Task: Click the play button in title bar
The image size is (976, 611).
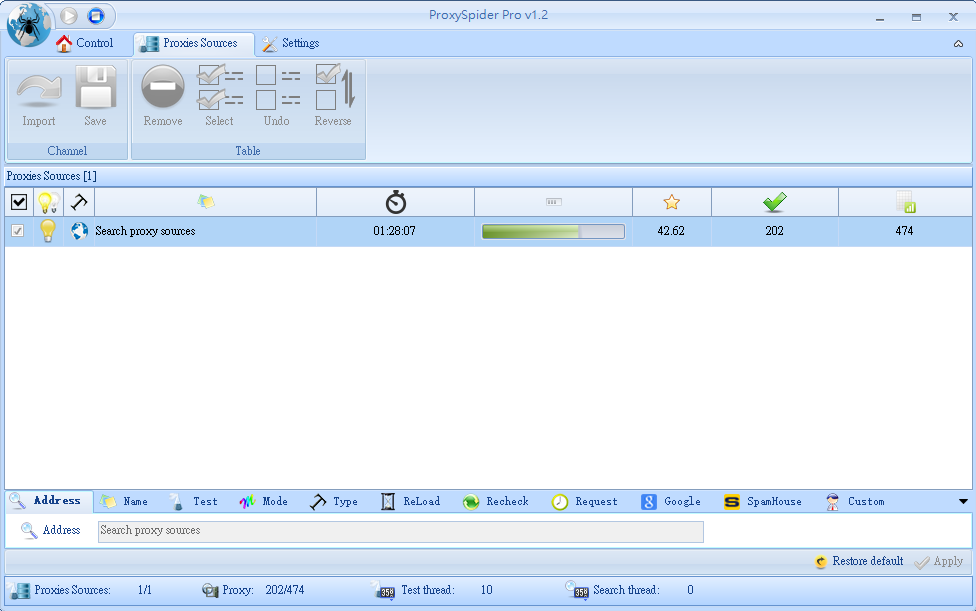Action: pyautogui.click(x=69, y=15)
